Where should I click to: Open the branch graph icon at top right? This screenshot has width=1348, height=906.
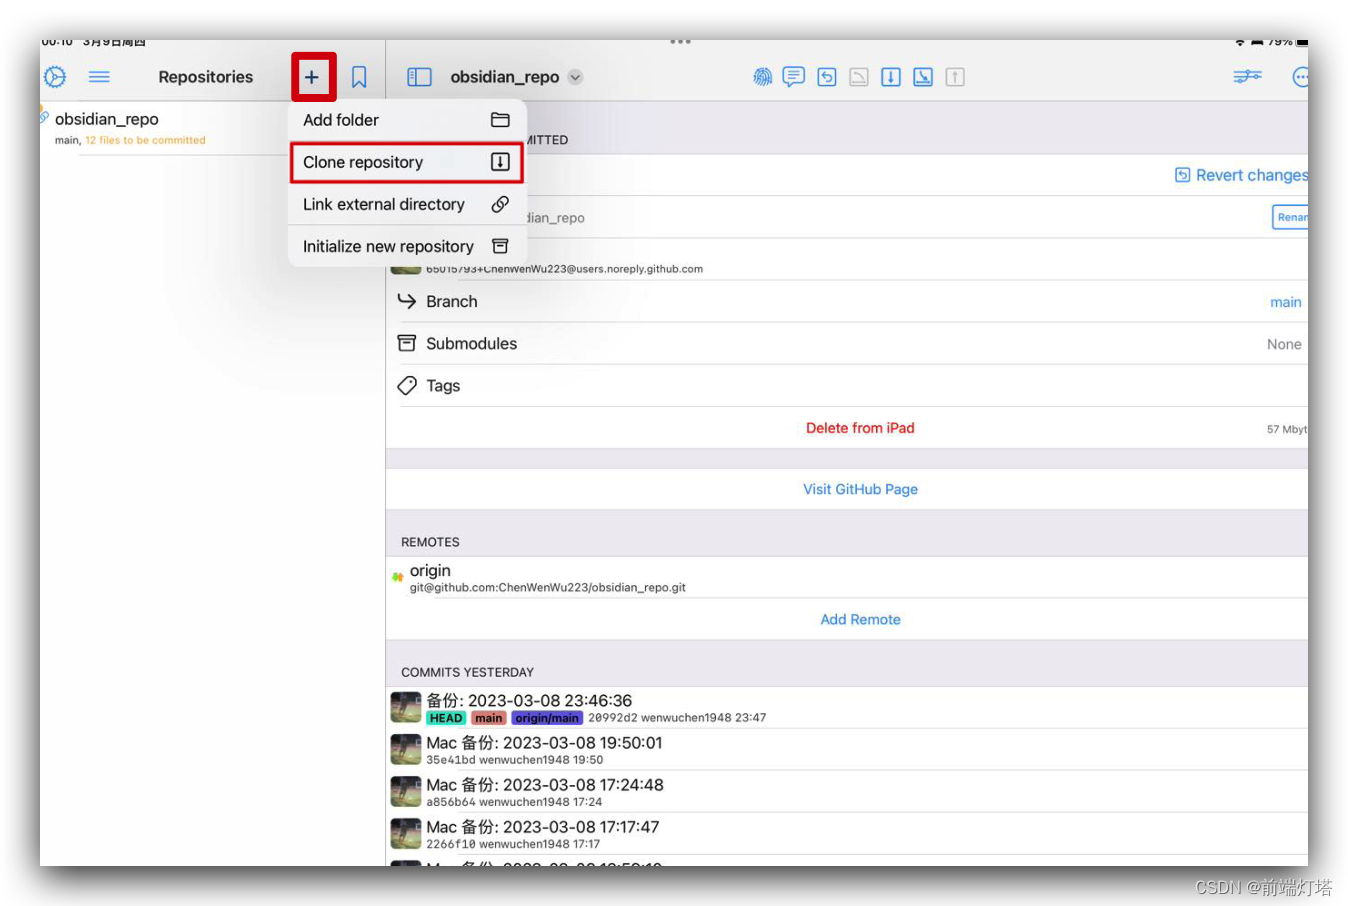[1247, 76]
